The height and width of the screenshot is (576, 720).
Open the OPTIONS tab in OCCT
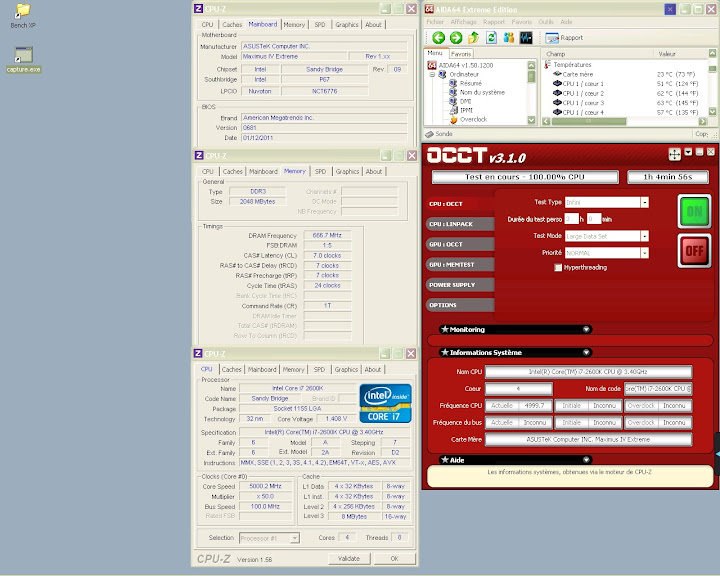pos(460,305)
